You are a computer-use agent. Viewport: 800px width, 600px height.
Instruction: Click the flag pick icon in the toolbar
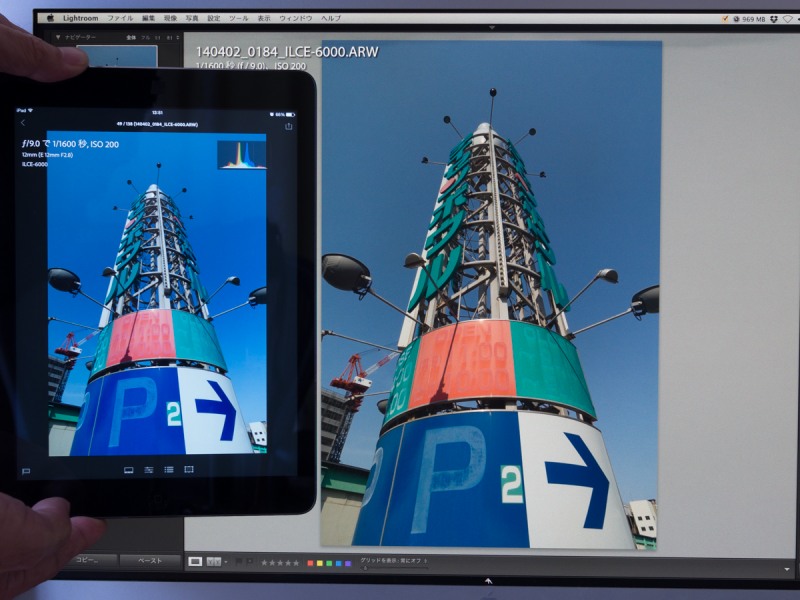click(x=237, y=563)
